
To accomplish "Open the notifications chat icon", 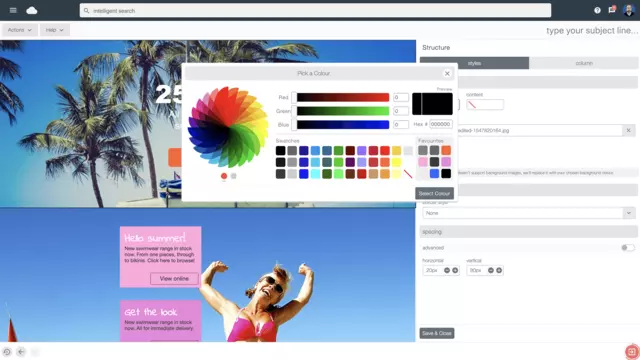I will click(612, 9).
